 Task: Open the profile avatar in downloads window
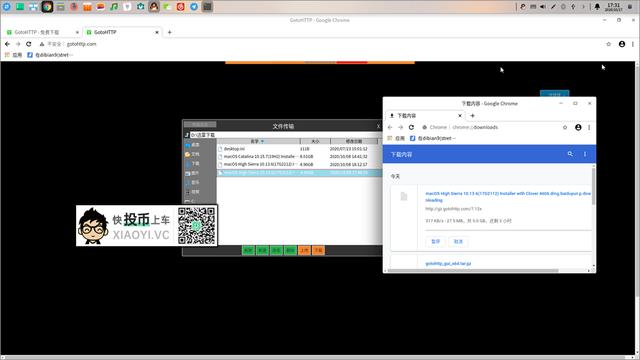[x=578, y=127]
